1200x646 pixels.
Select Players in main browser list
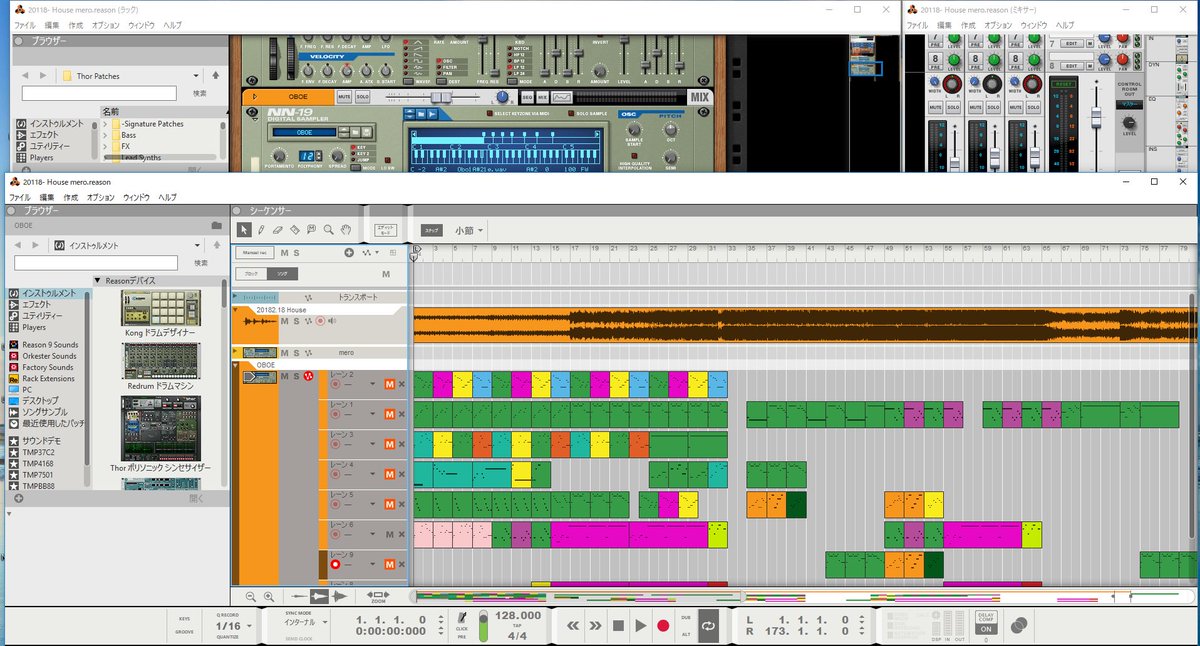(x=34, y=327)
